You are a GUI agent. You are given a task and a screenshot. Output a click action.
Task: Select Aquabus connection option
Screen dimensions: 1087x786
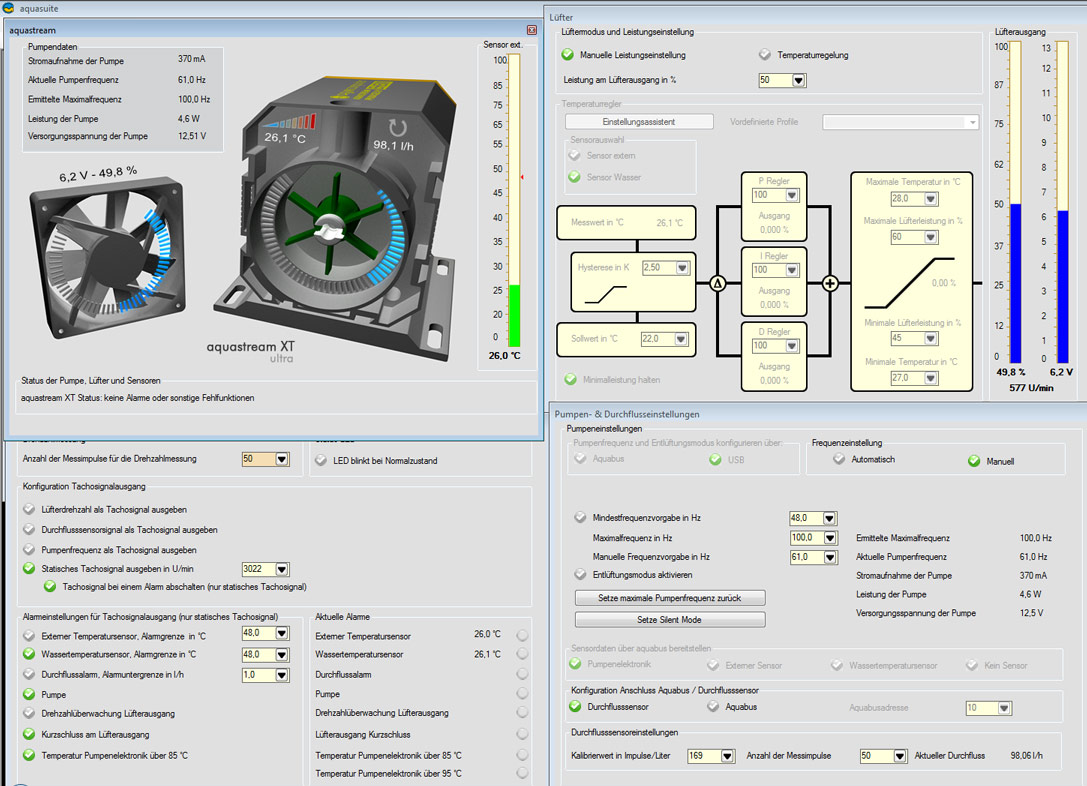pos(713,706)
